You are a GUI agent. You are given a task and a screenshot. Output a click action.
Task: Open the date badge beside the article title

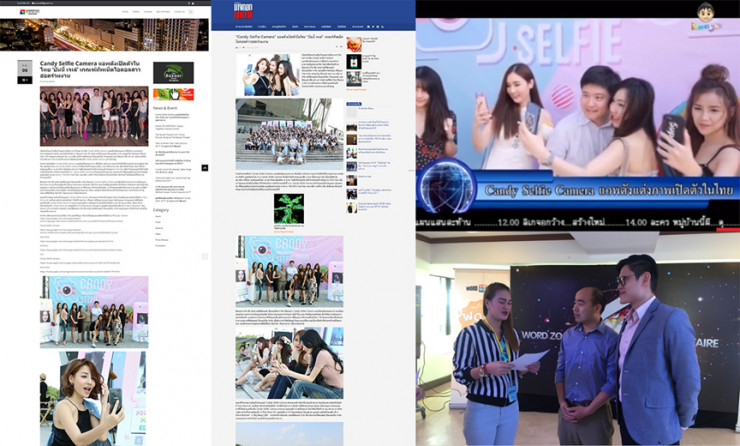click(25, 69)
